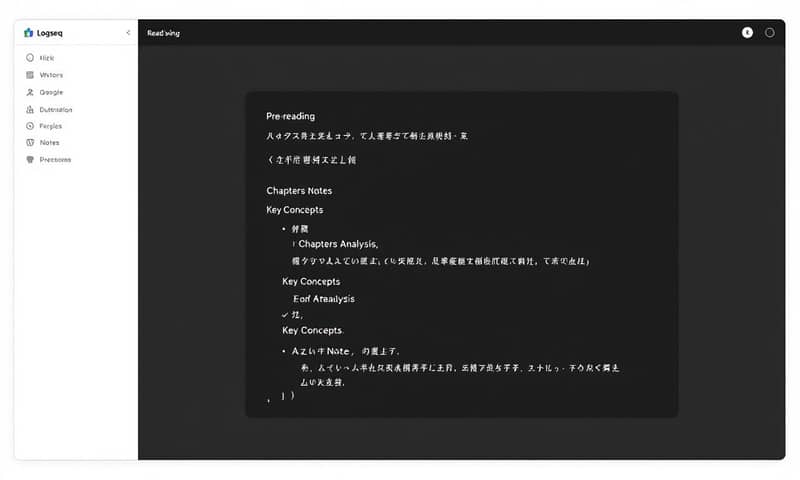Click the white circular avatar icon
This screenshot has width=800, height=480.
(747, 33)
